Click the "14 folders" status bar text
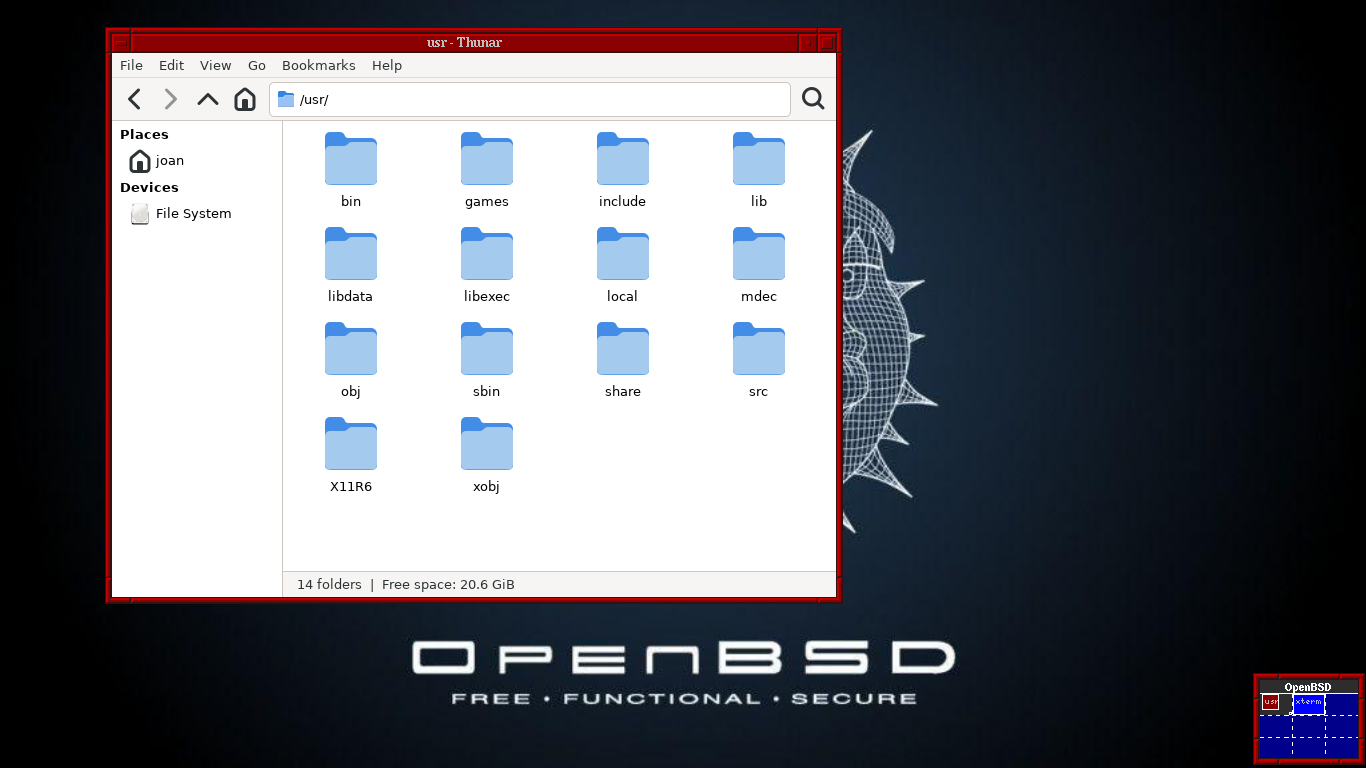The width and height of the screenshot is (1366, 768). click(329, 584)
